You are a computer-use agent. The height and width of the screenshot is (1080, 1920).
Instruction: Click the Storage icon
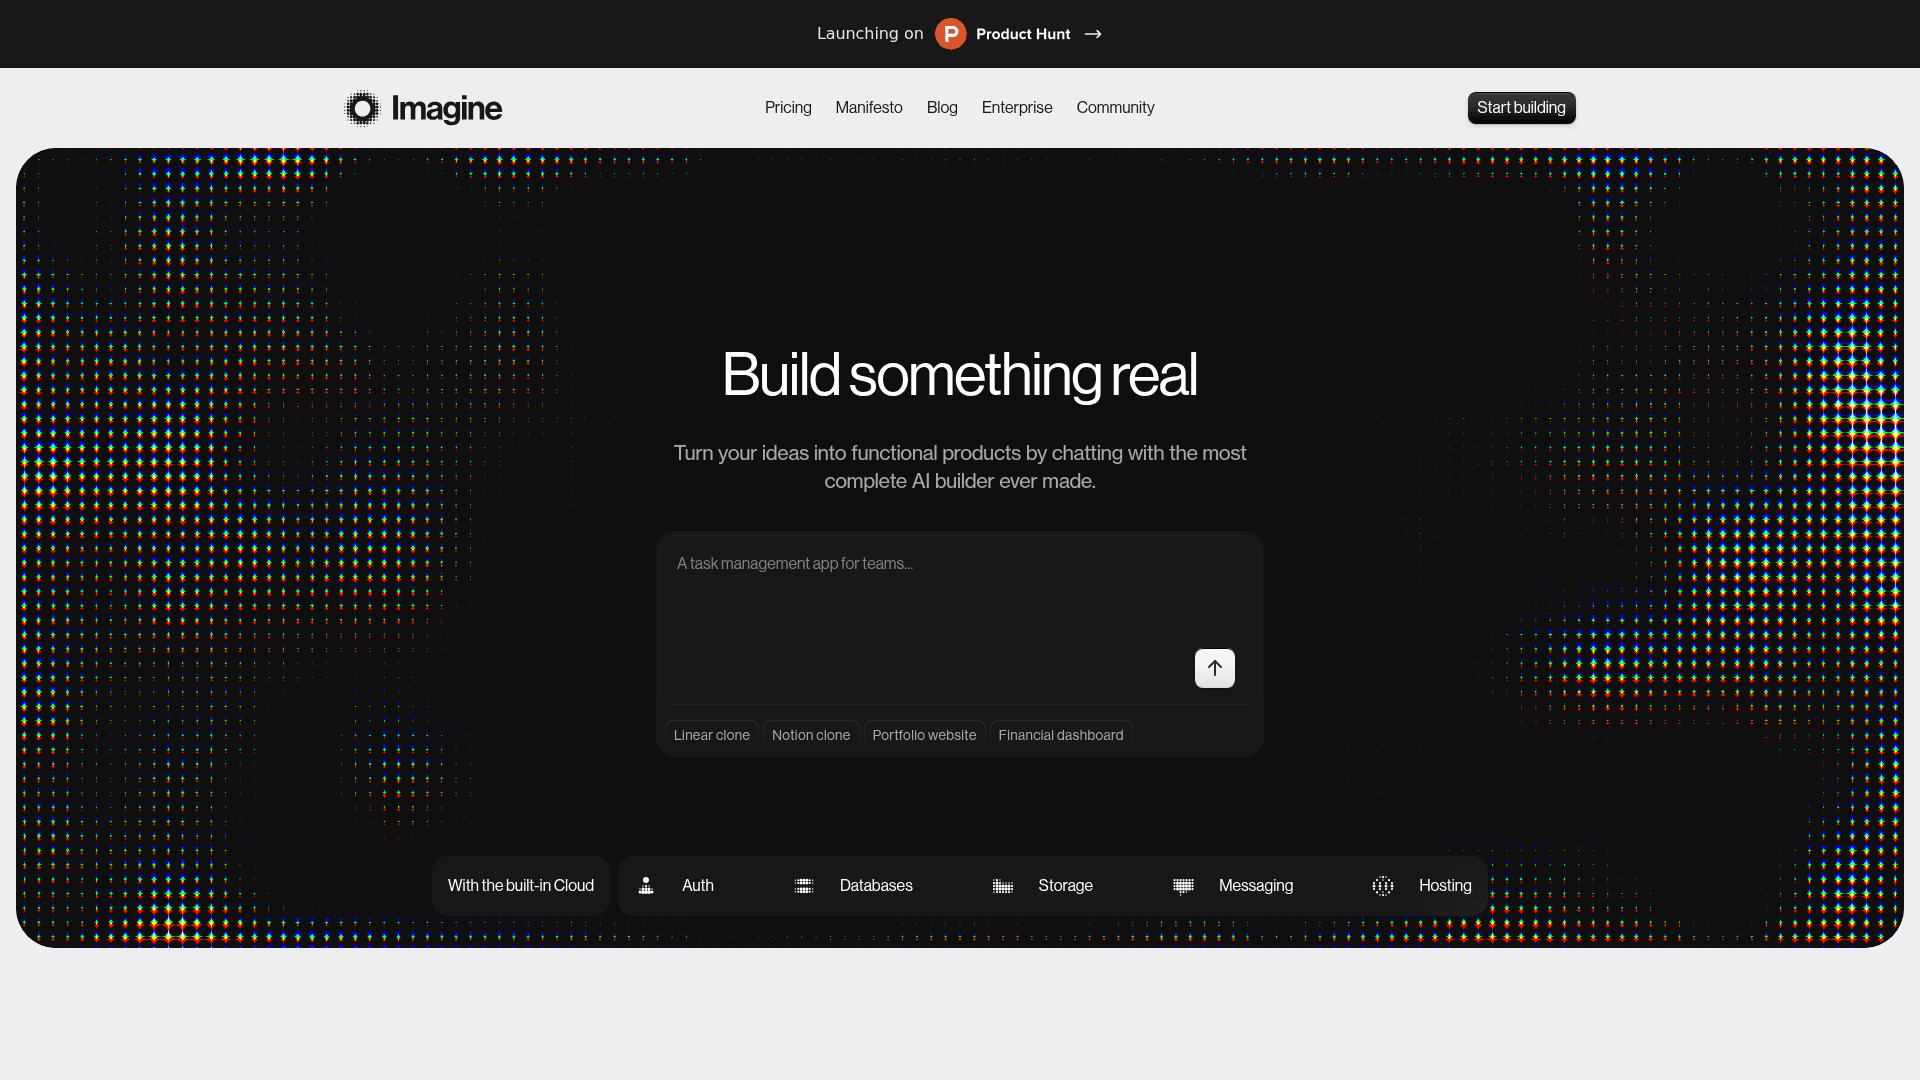click(x=1003, y=886)
